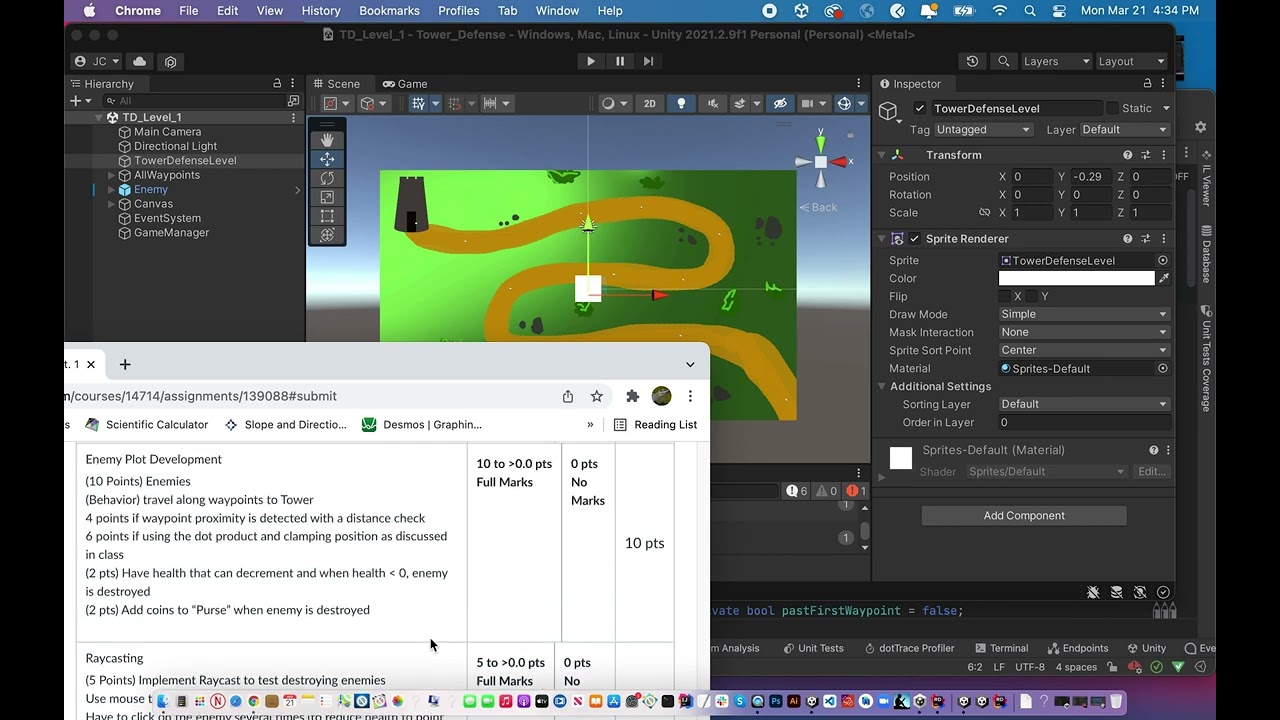Open Chrome File menu
Screen dimensions: 1280x720
pyautogui.click(x=189, y=11)
